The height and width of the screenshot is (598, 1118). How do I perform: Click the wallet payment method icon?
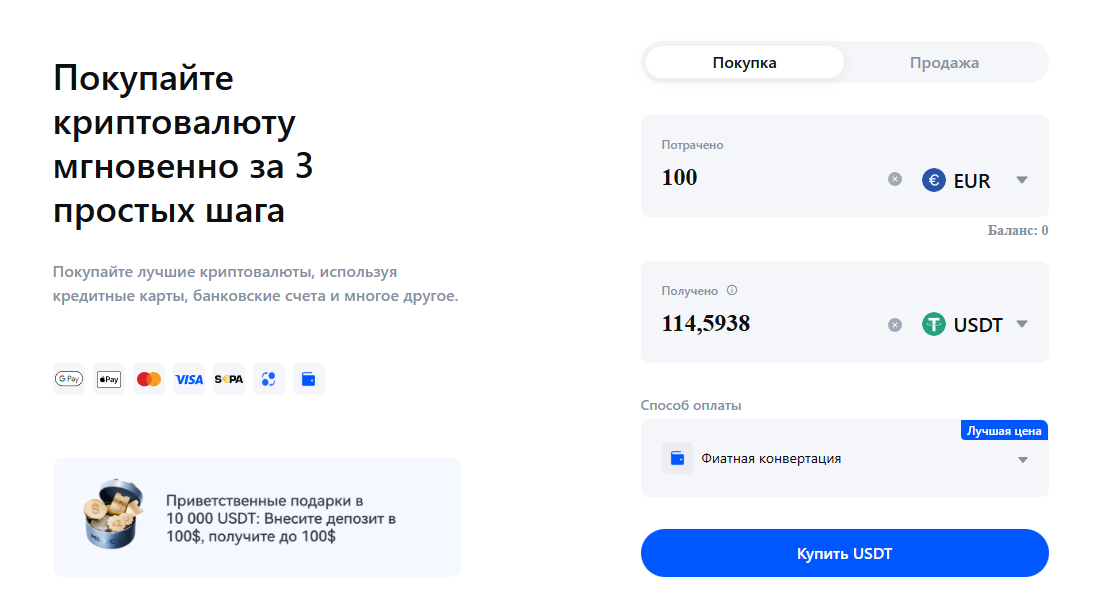pyautogui.click(x=308, y=378)
